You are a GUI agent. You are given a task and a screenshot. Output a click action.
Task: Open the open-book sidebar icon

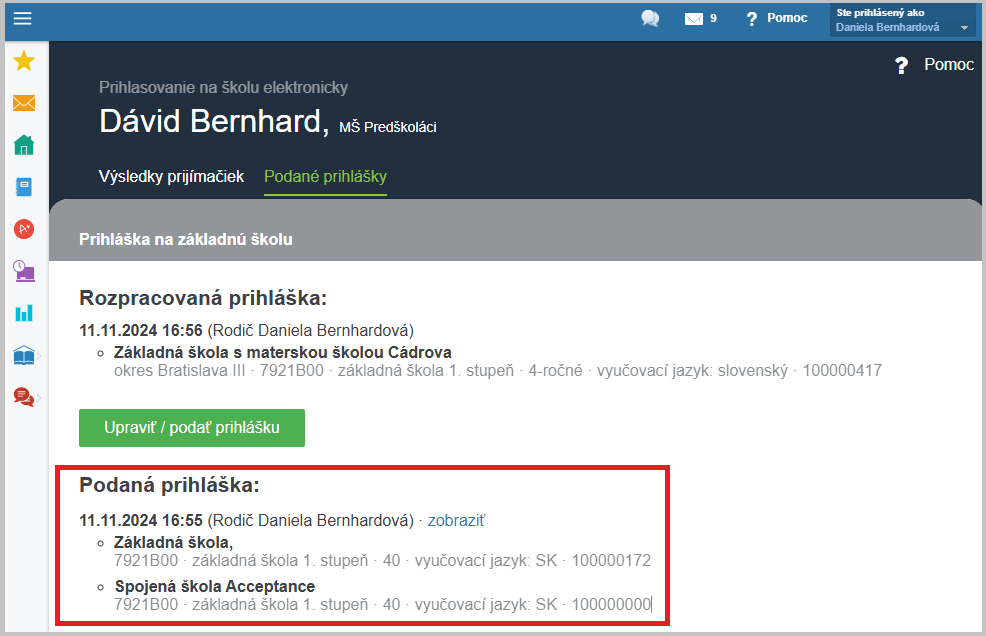click(24, 355)
